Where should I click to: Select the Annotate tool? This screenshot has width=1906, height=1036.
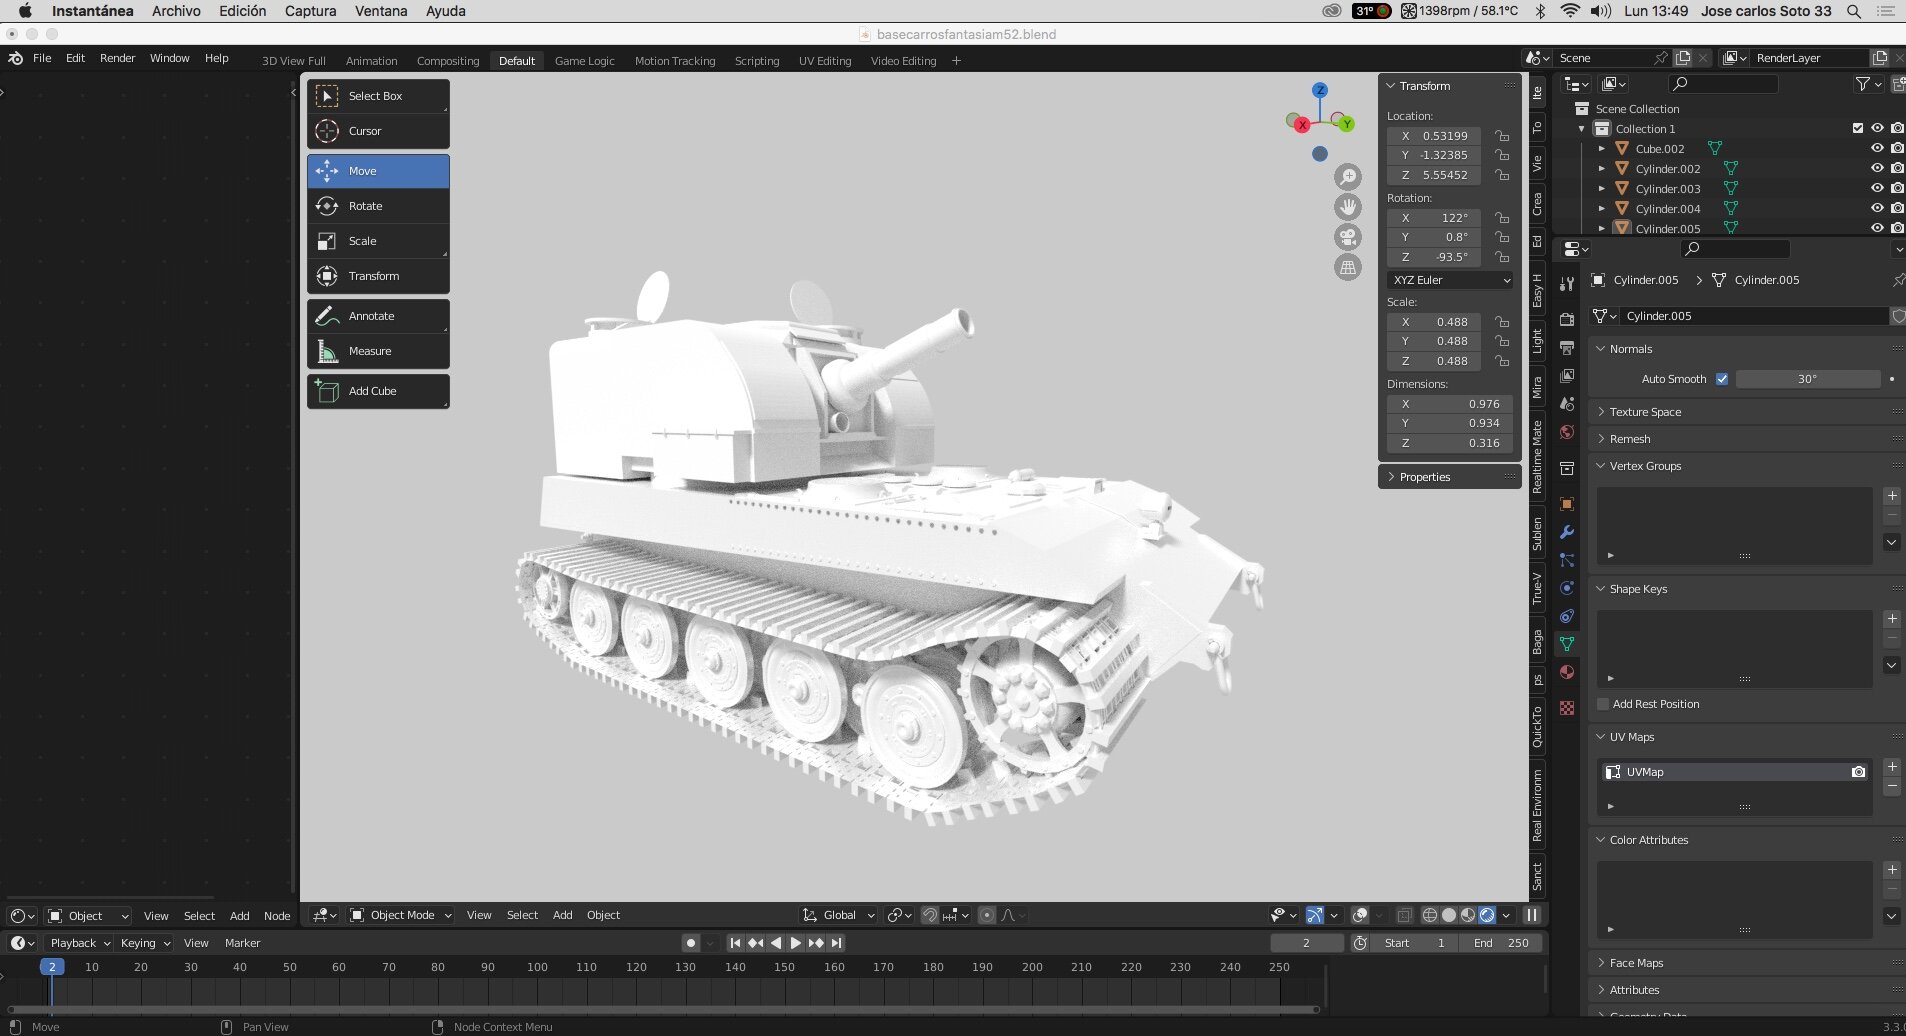pyautogui.click(x=378, y=316)
